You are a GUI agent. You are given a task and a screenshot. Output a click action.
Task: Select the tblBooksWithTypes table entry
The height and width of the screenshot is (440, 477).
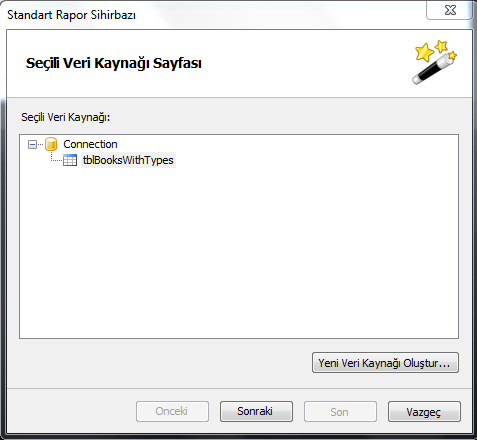click(128, 160)
